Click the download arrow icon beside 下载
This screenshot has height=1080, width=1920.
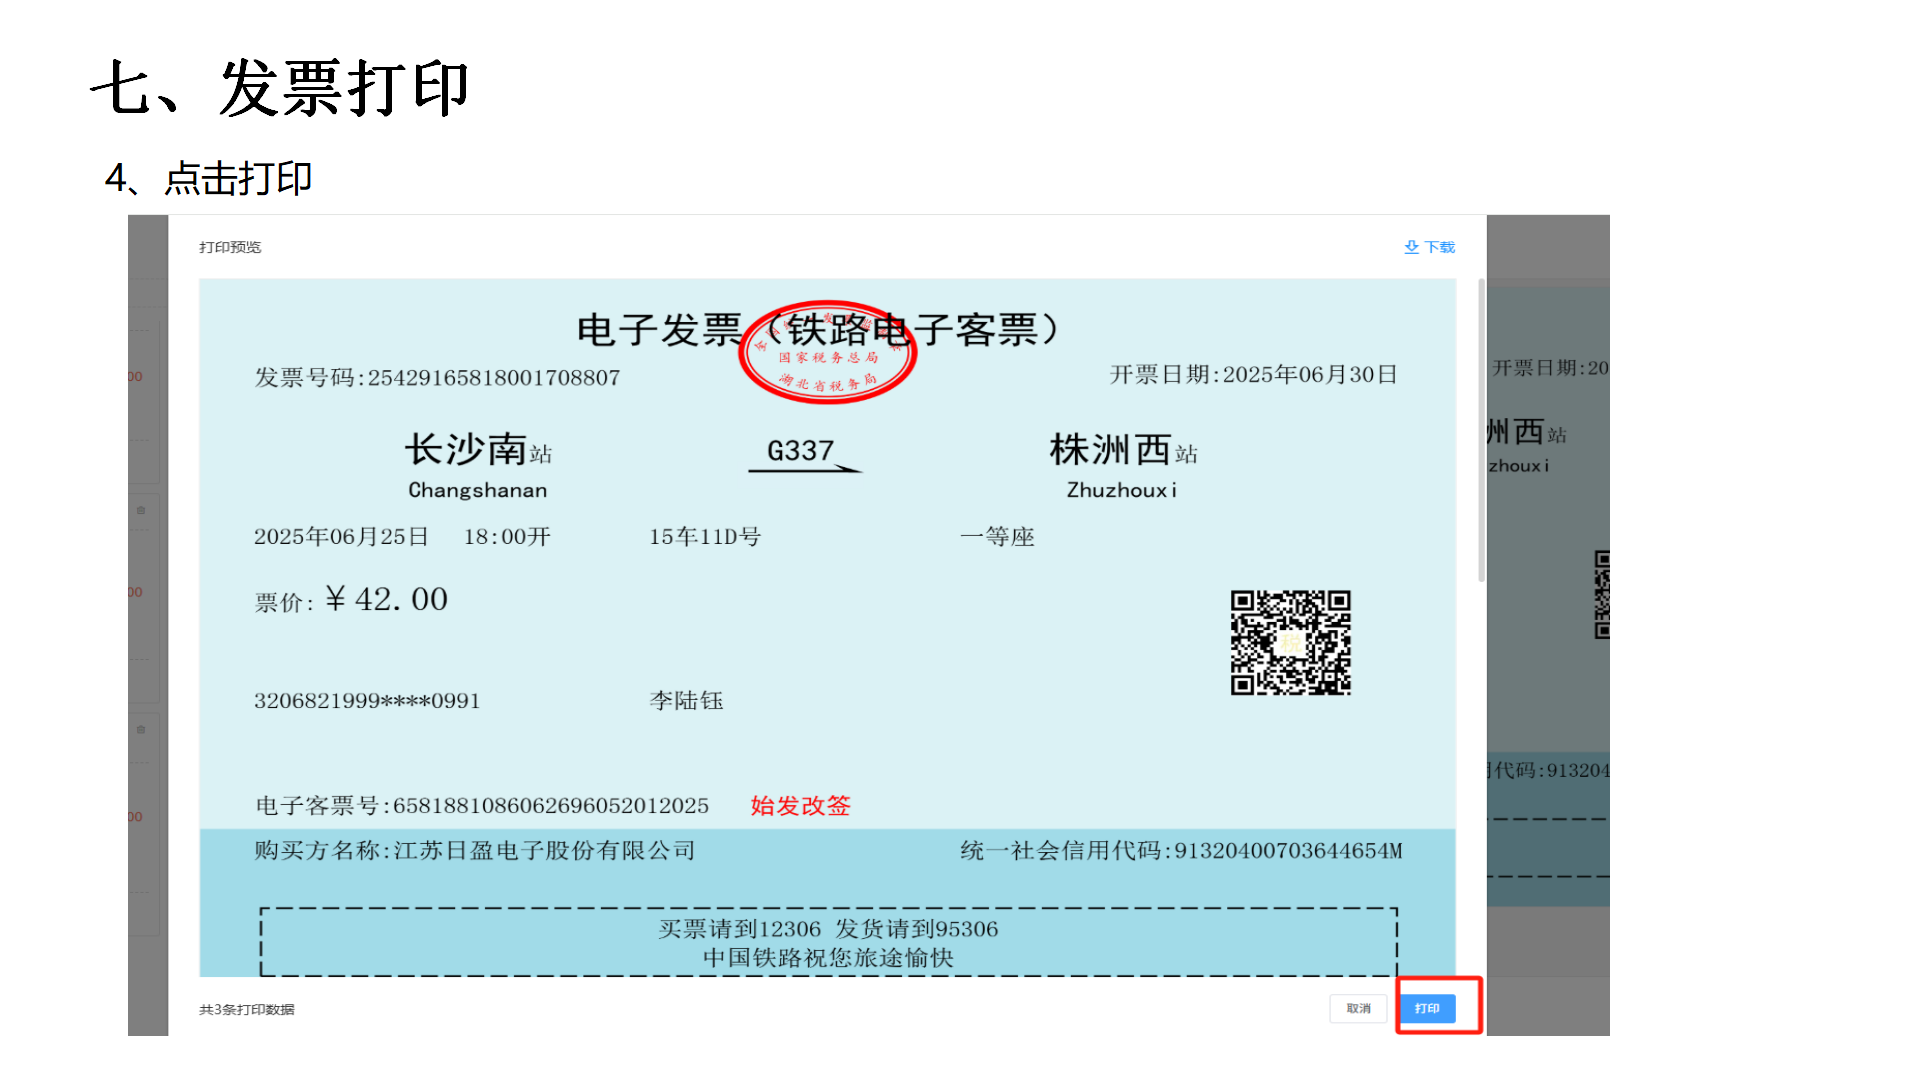tap(1411, 247)
